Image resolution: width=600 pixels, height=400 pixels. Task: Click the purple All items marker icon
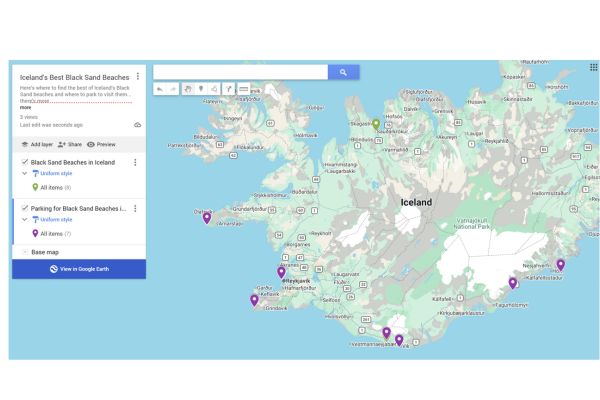[35, 233]
